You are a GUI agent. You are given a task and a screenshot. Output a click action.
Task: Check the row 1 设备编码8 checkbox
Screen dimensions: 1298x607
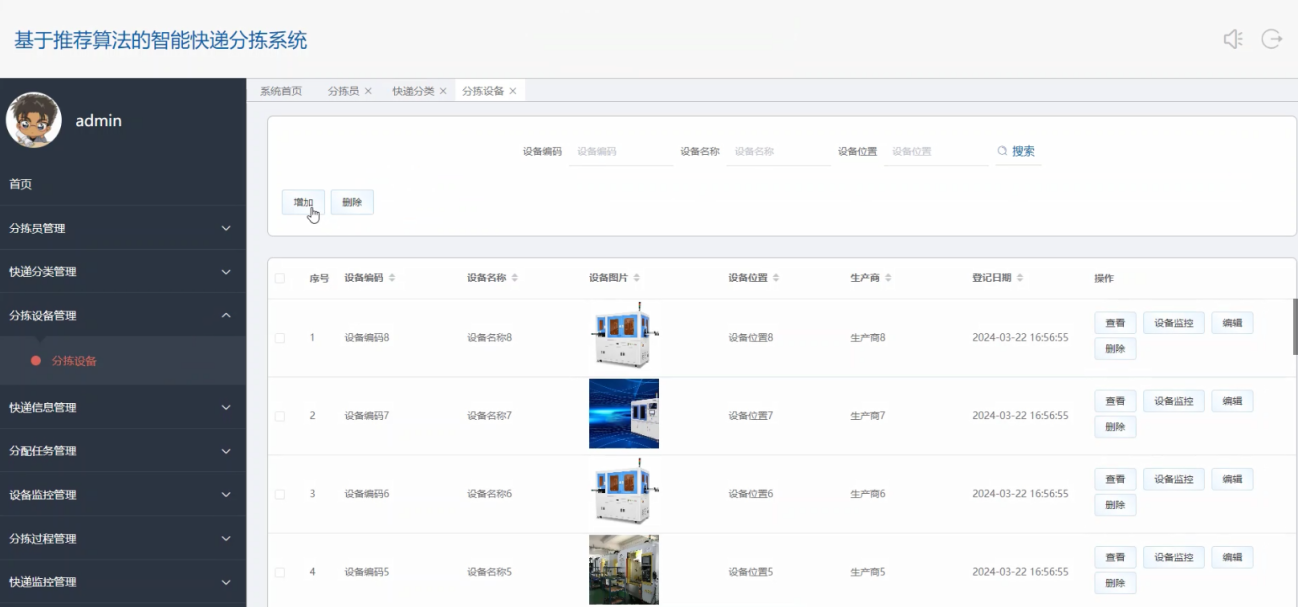[280, 338]
